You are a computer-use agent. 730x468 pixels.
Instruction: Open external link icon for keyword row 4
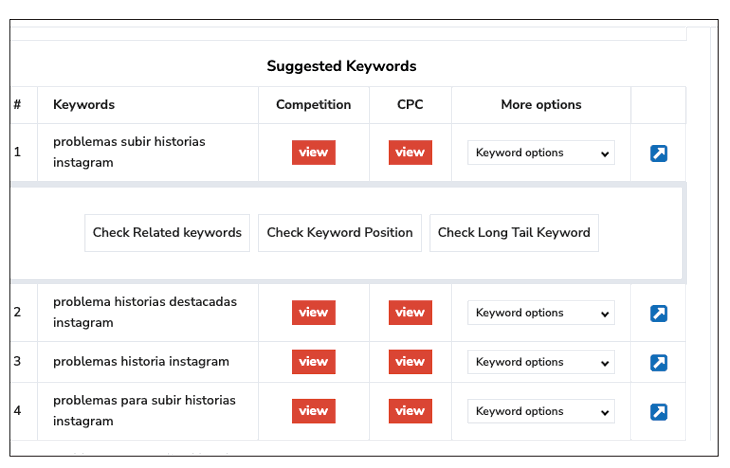[658, 411]
